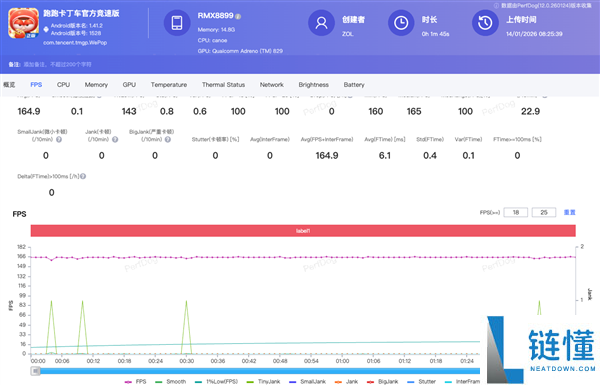This screenshot has width=600, height=385.
Task: Open the Memory tab
Action: [96, 85]
